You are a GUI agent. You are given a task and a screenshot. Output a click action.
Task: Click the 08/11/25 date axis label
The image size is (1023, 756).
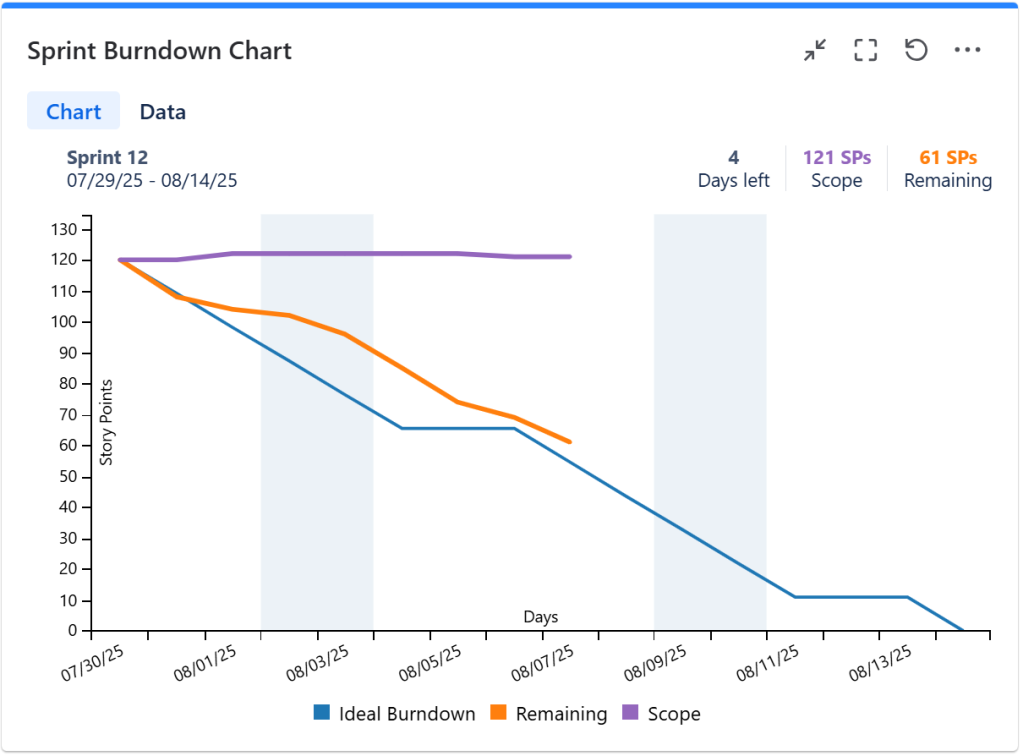point(767,663)
